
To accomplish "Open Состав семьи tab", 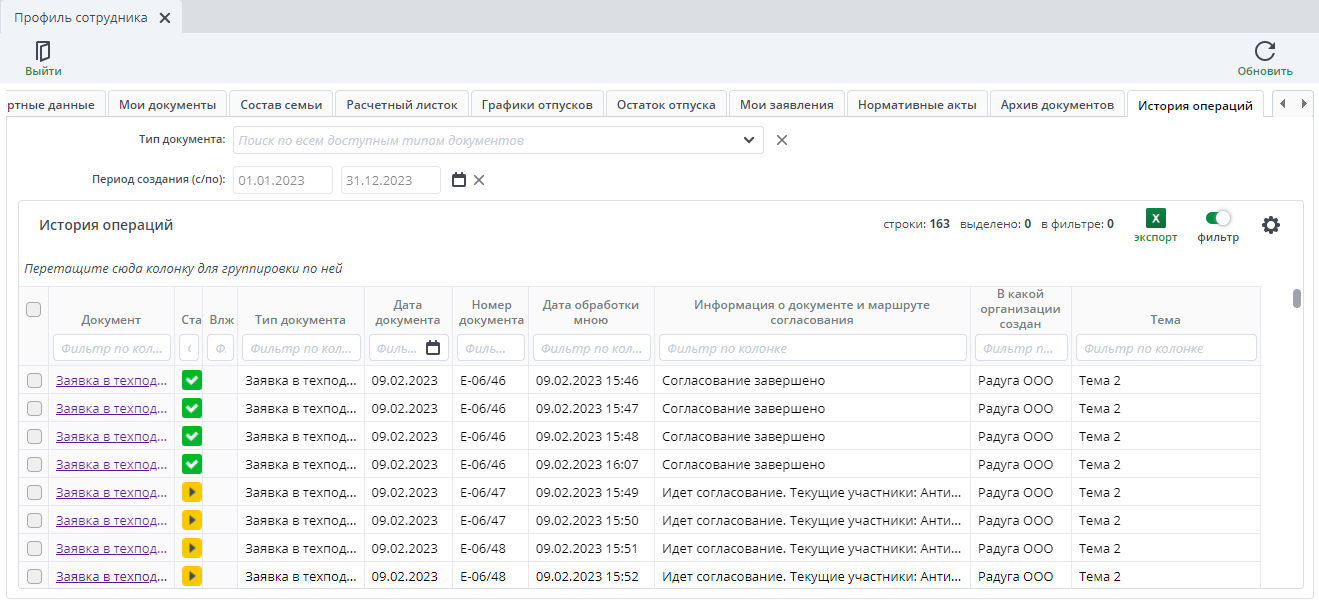I will pyautogui.click(x=281, y=104).
